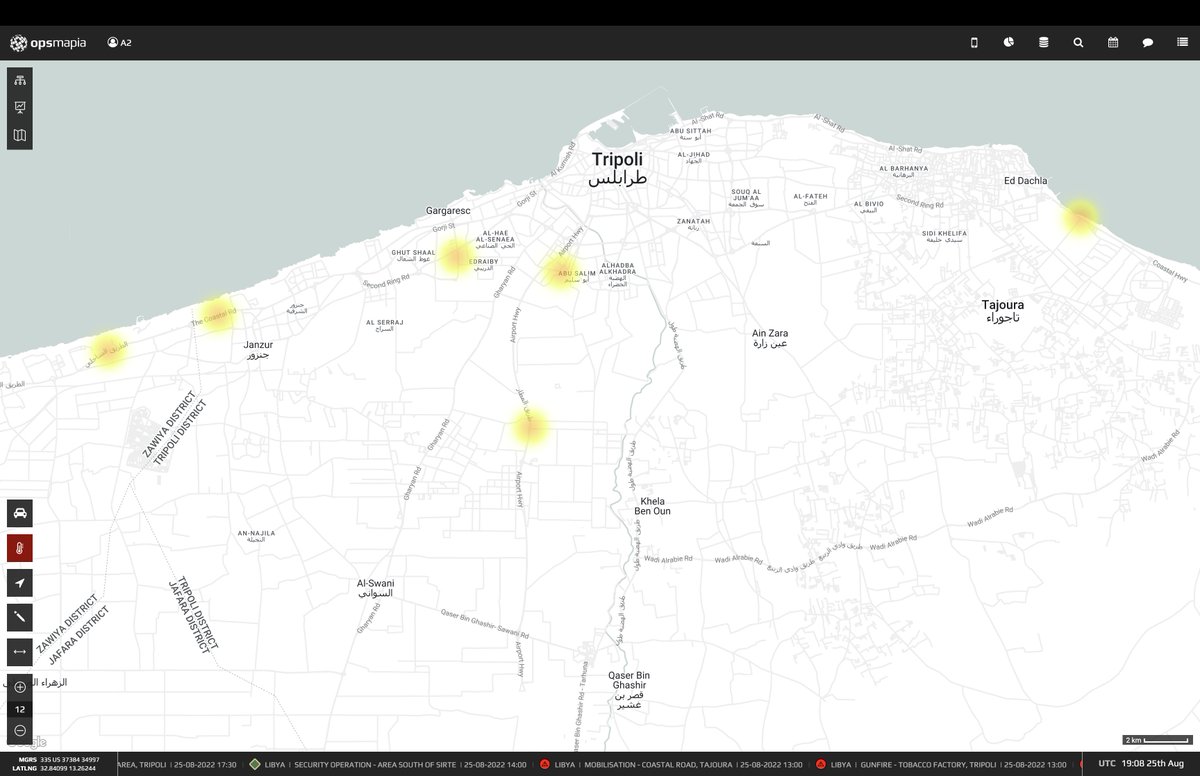This screenshot has width=1200, height=776.
Task: Open the list view icon
Action: [1182, 43]
